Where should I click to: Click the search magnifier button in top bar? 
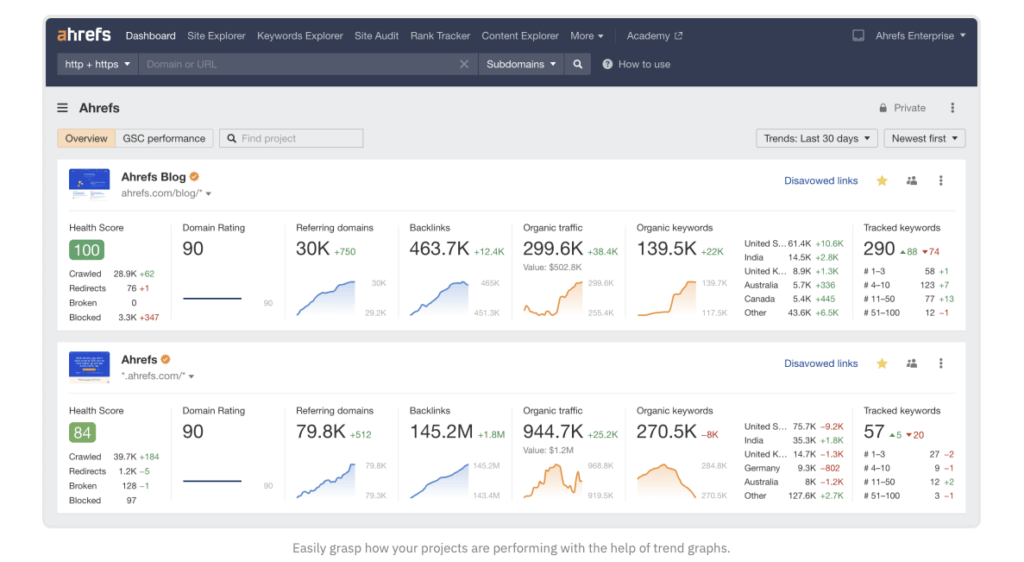(x=577, y=64)
